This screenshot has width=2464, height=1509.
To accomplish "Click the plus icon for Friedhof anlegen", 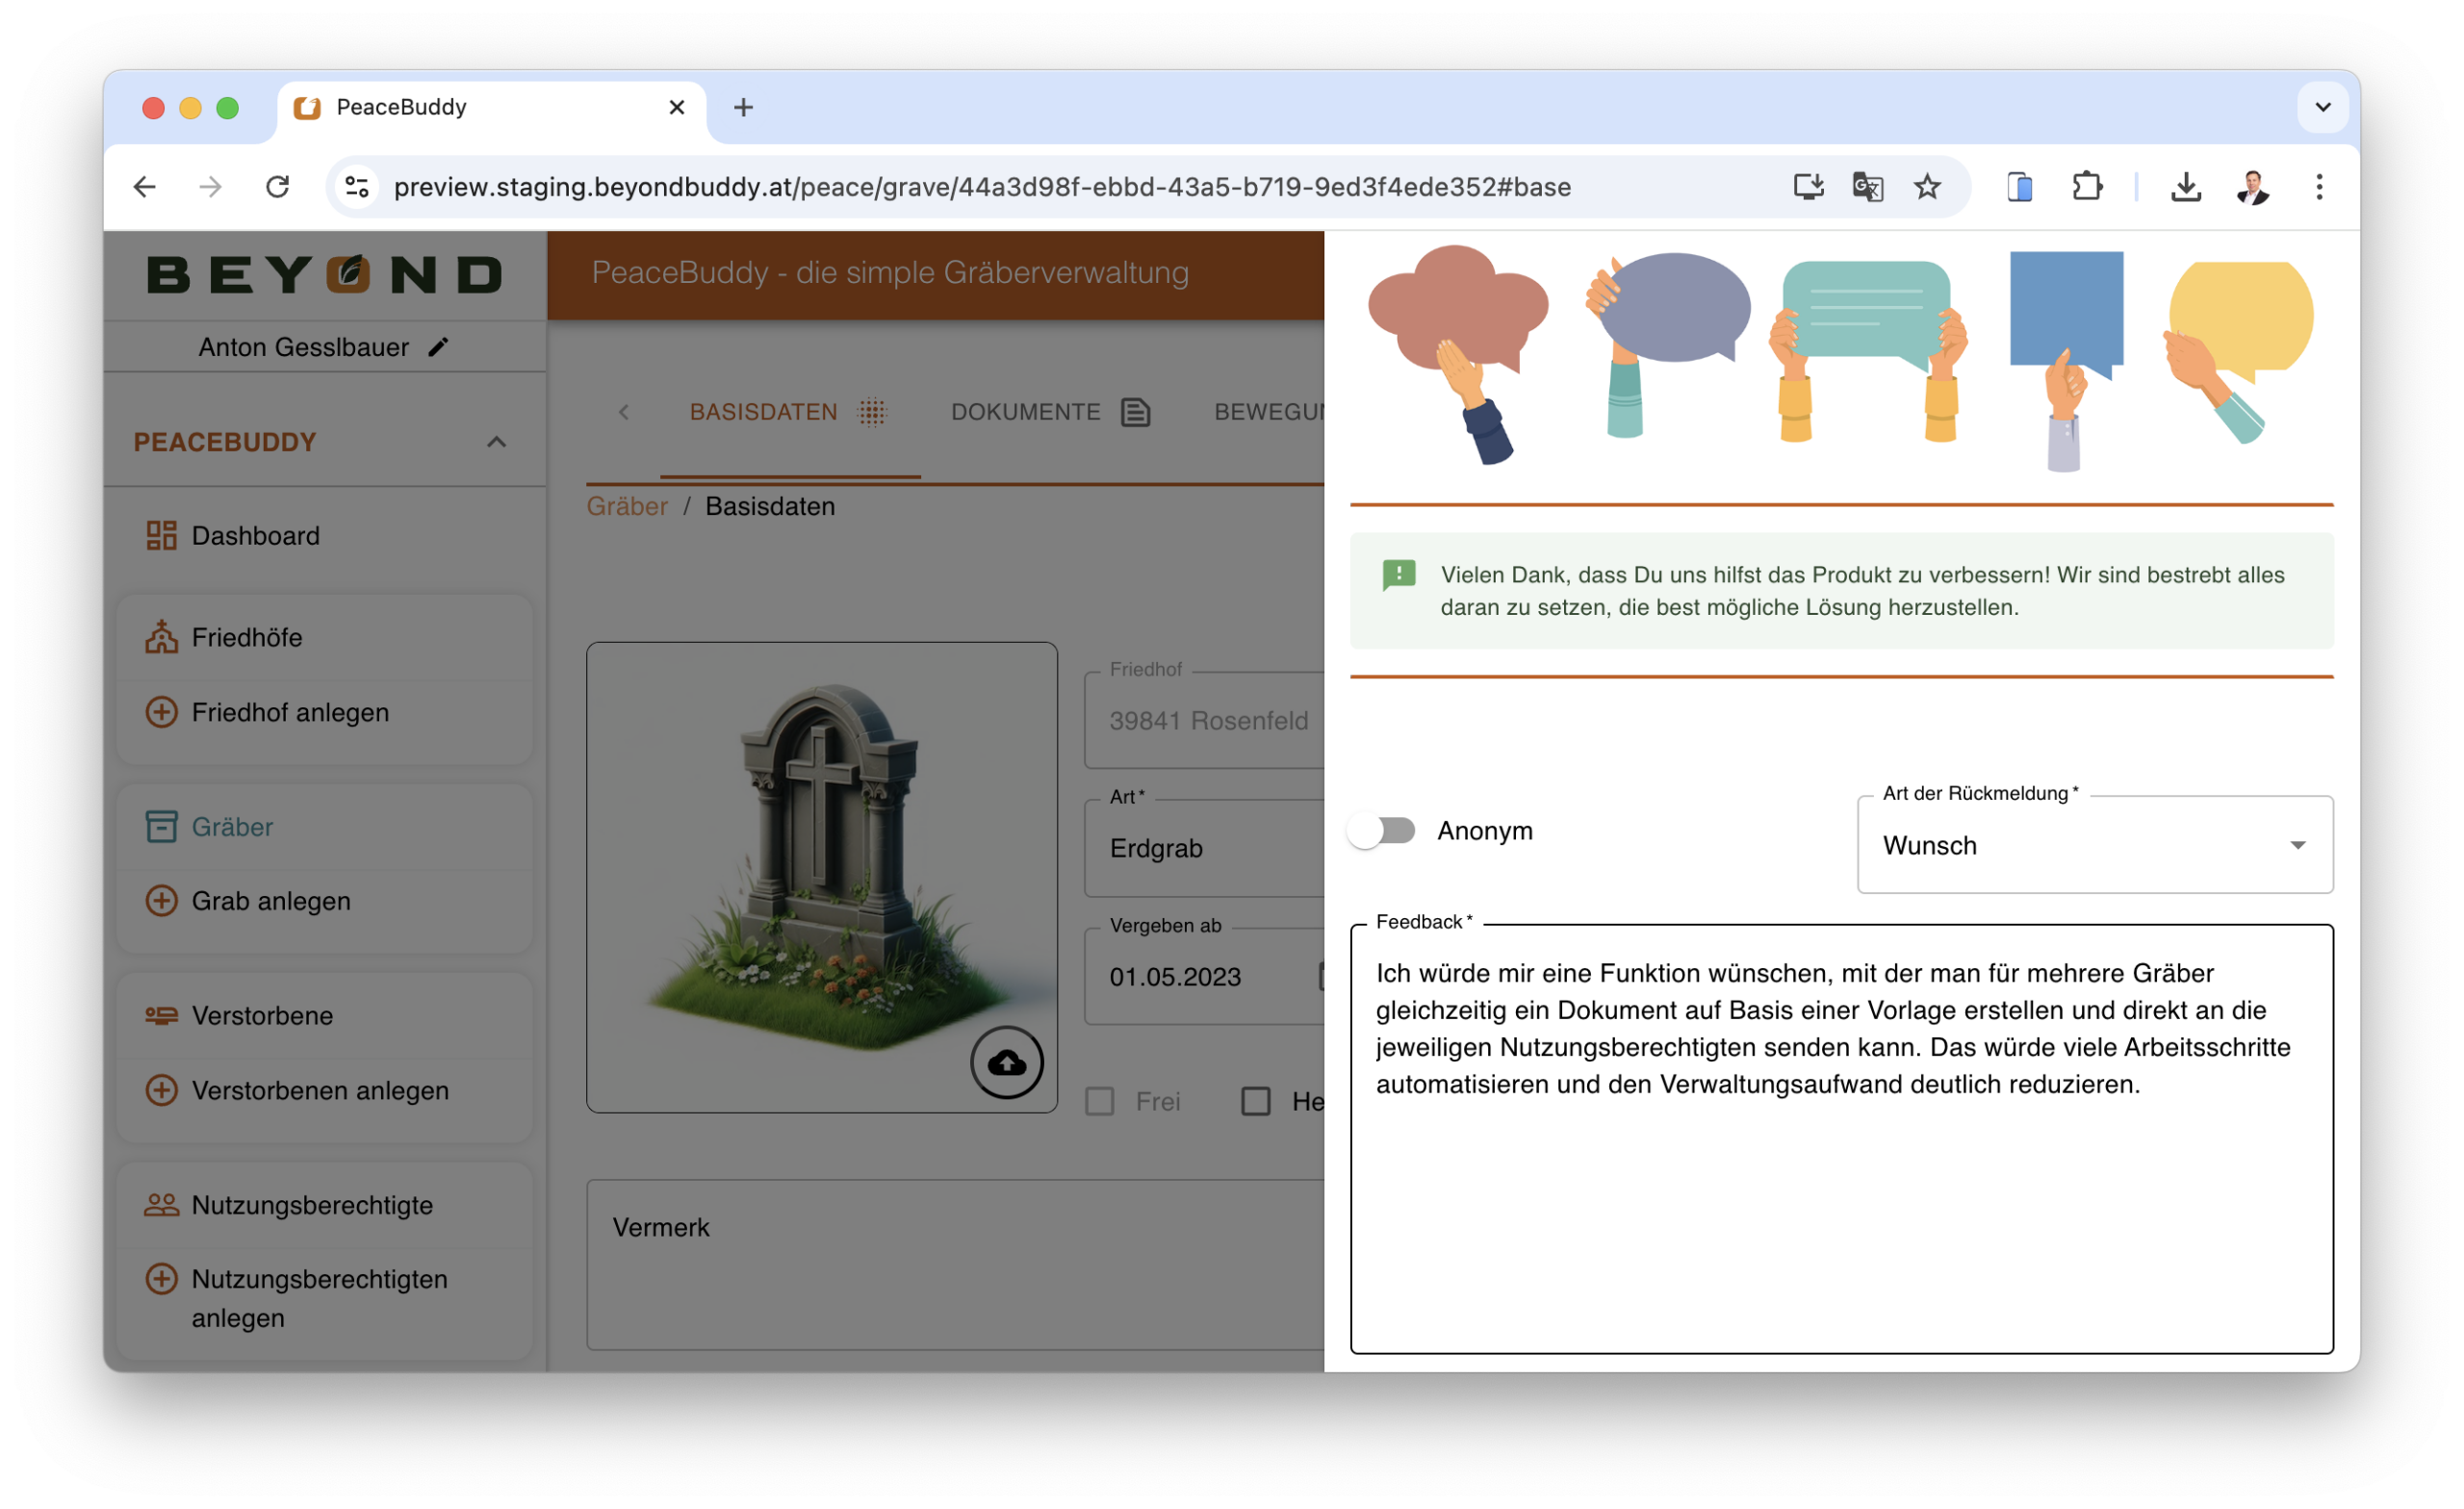I will point(161,712).
